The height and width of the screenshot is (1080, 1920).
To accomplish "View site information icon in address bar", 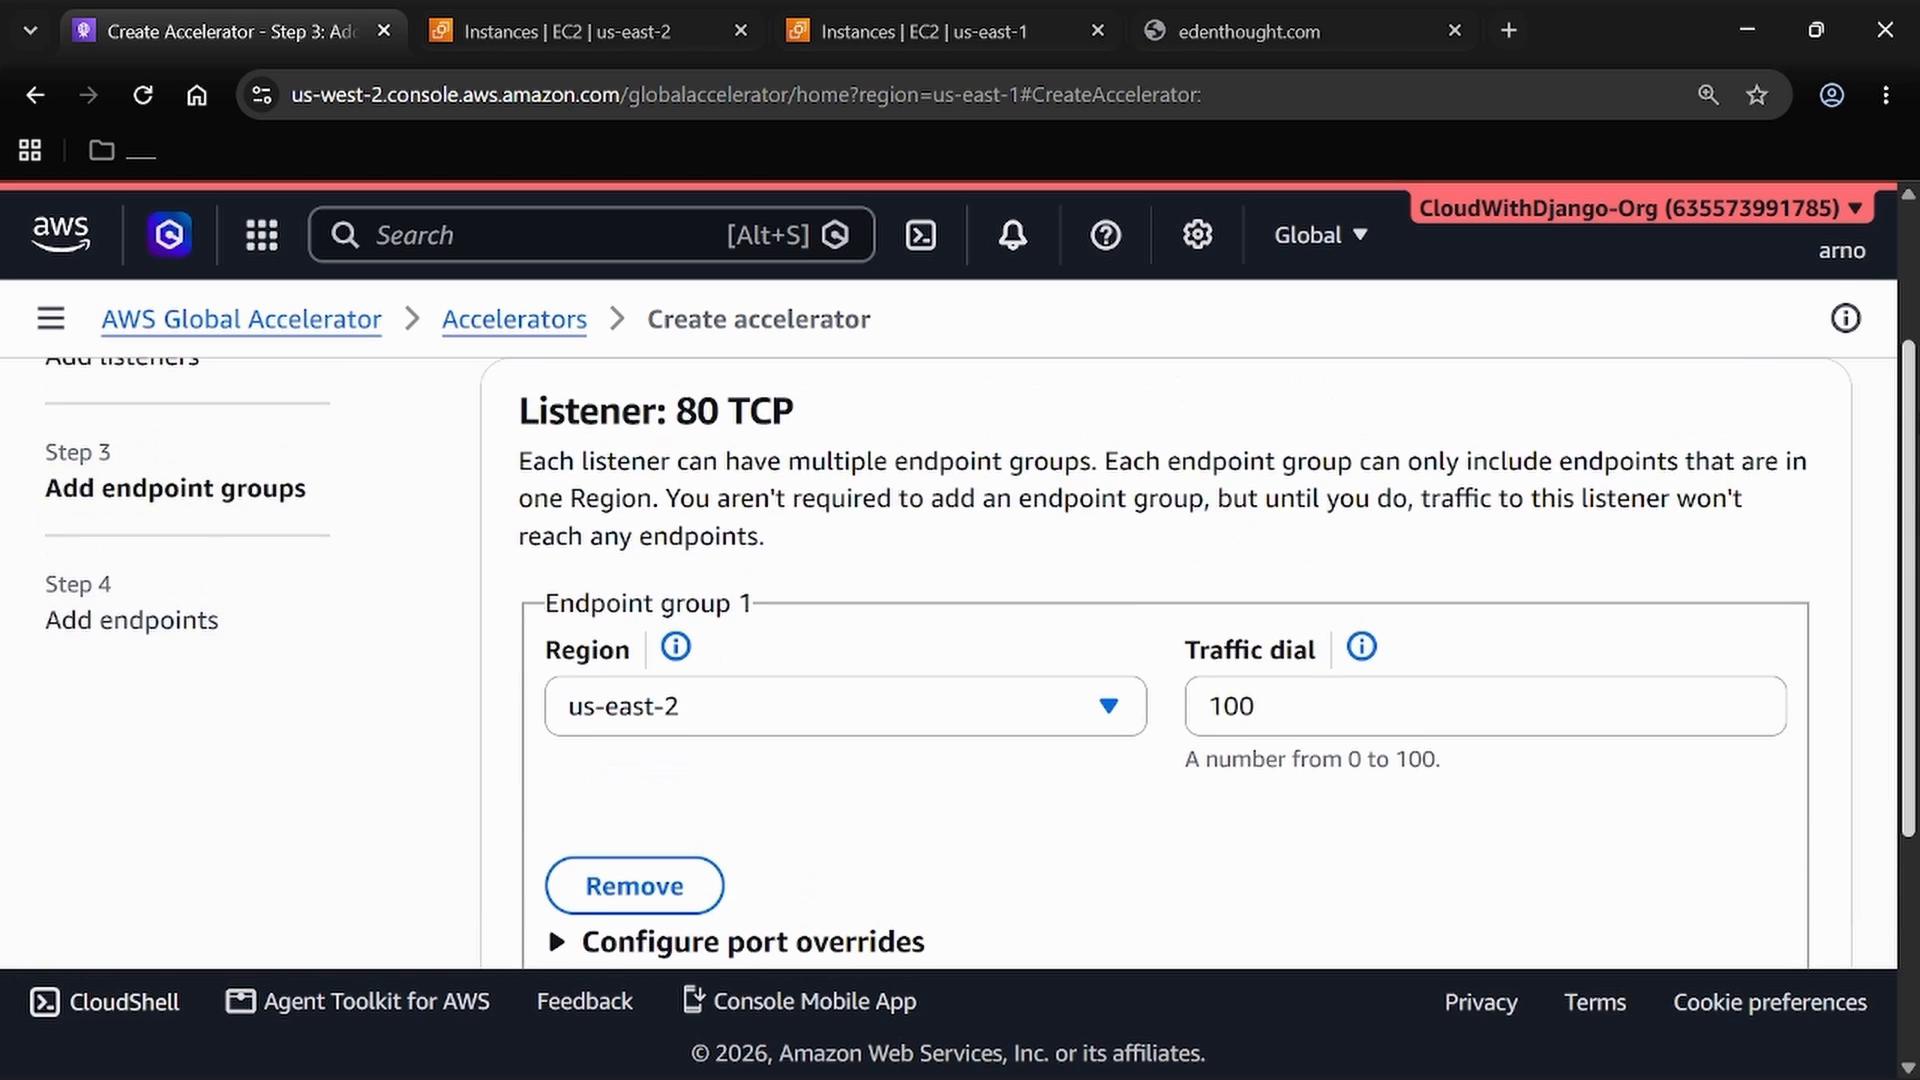I will [x=262, y=95].
